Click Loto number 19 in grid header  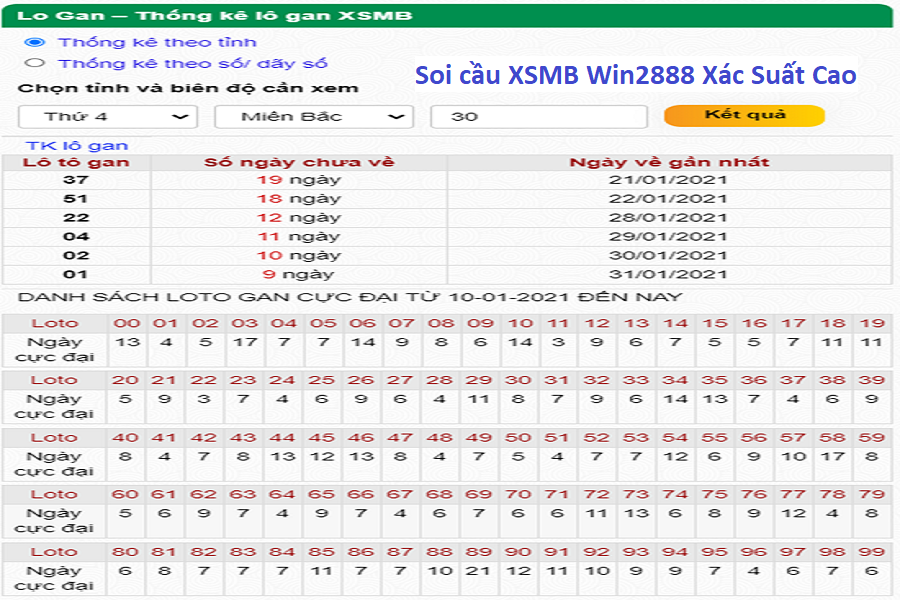point(872,323)
